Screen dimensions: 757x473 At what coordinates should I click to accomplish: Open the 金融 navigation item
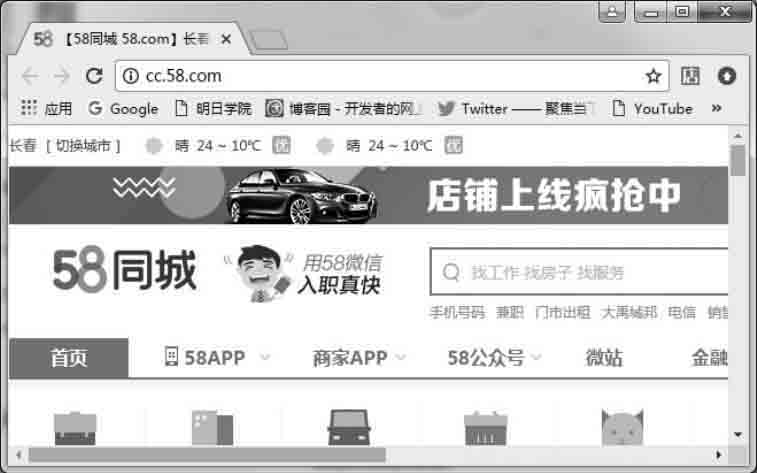709,358
